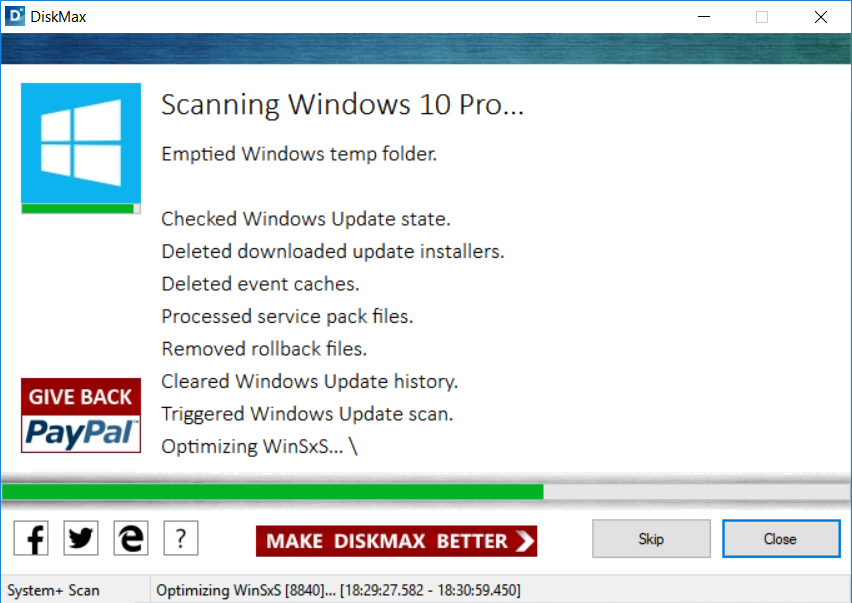This screenshot has height=603, width=852.
Task: Click the blue Windows logo tile
Action: [x=81, y=142]
